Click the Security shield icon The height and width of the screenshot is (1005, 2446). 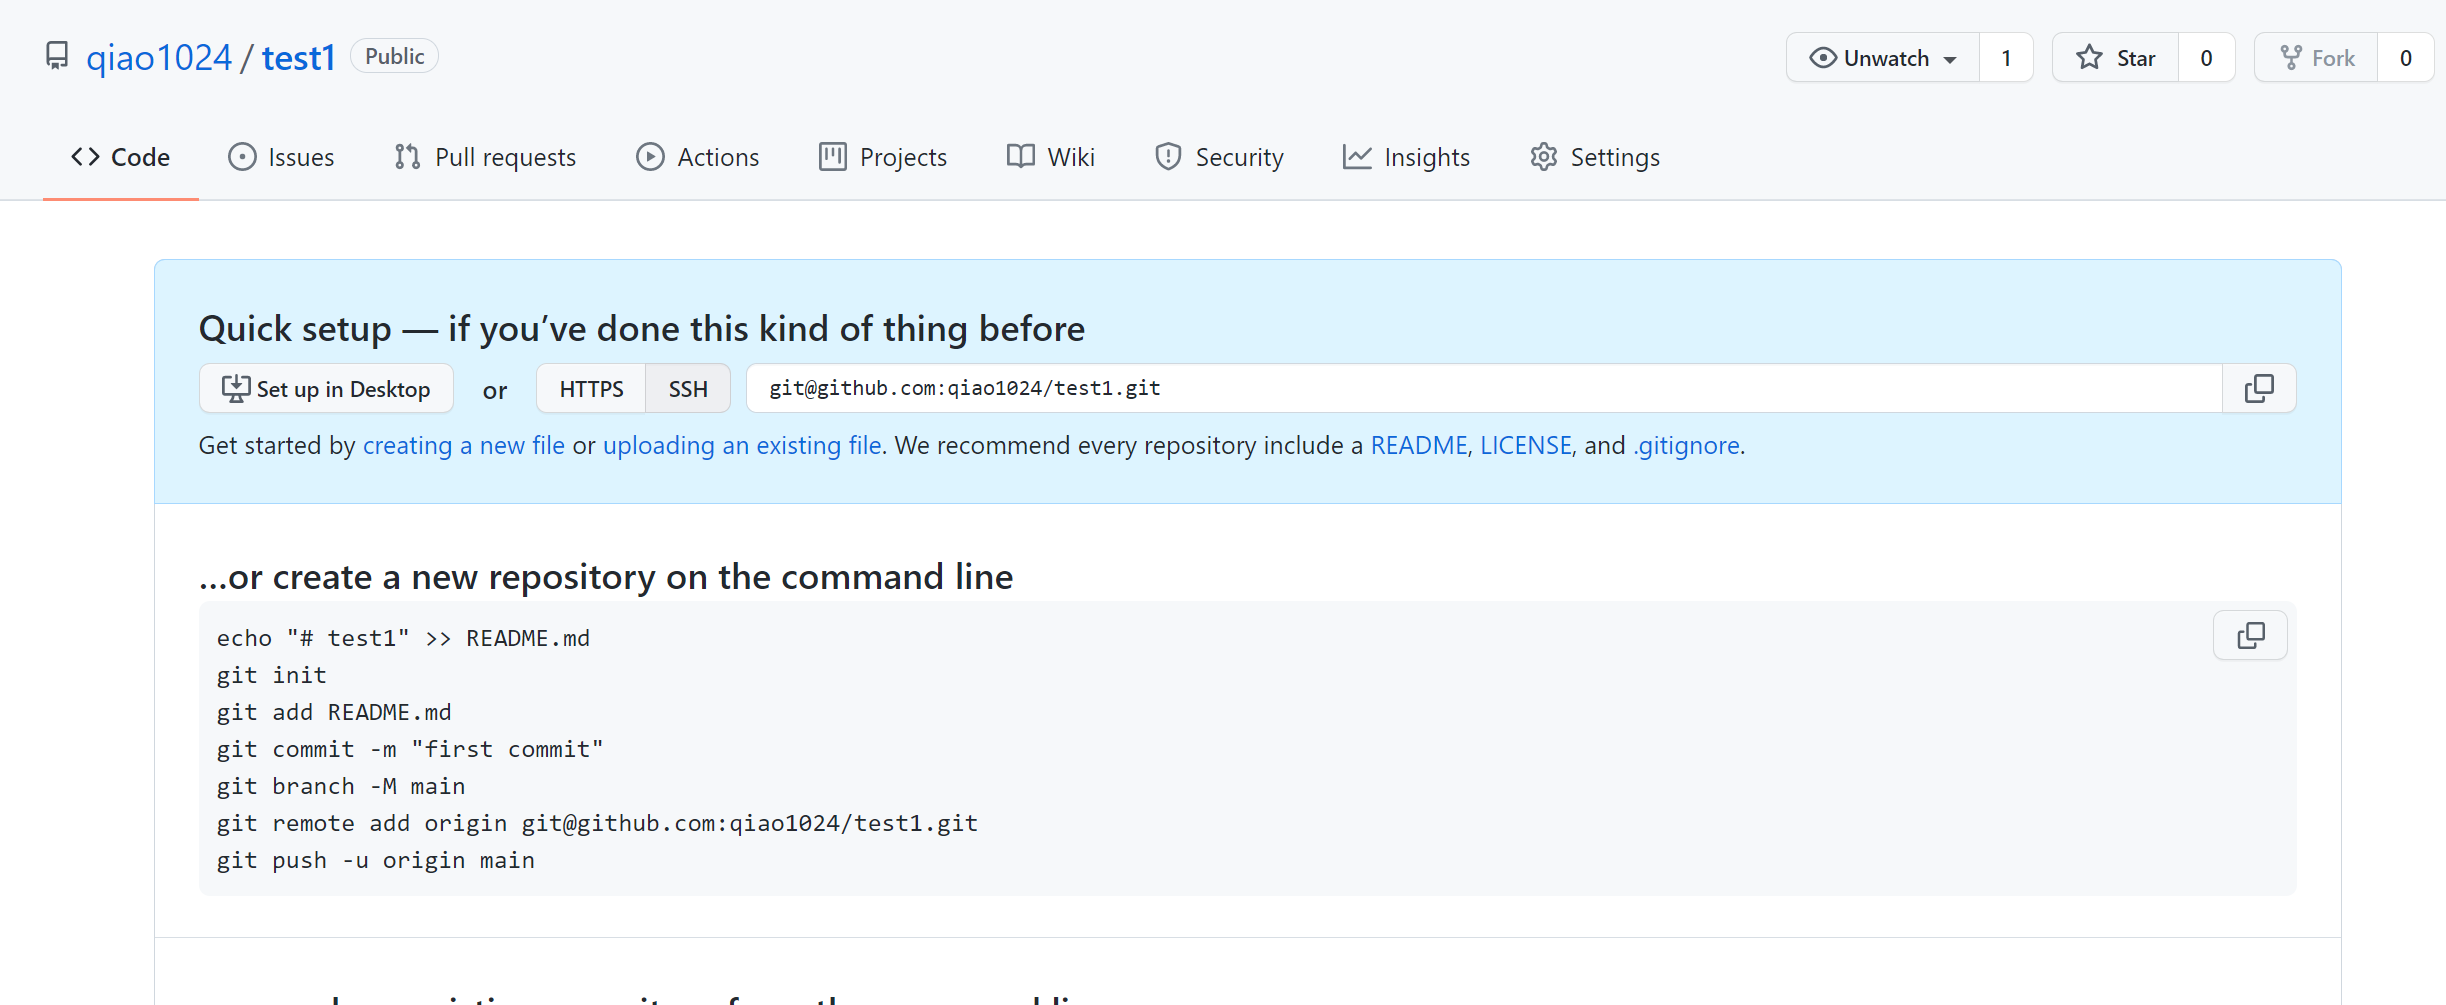[1168, 157]
